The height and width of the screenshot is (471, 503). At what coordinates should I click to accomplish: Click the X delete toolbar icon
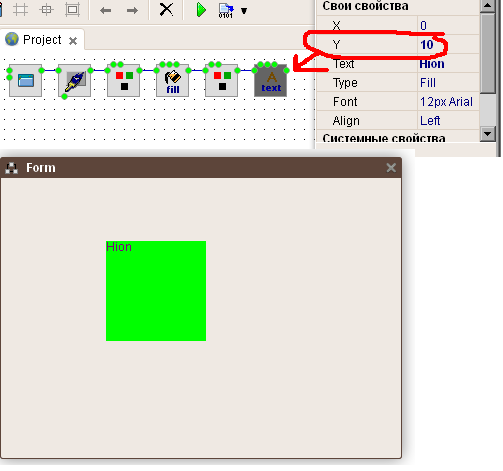coord(166,10)
